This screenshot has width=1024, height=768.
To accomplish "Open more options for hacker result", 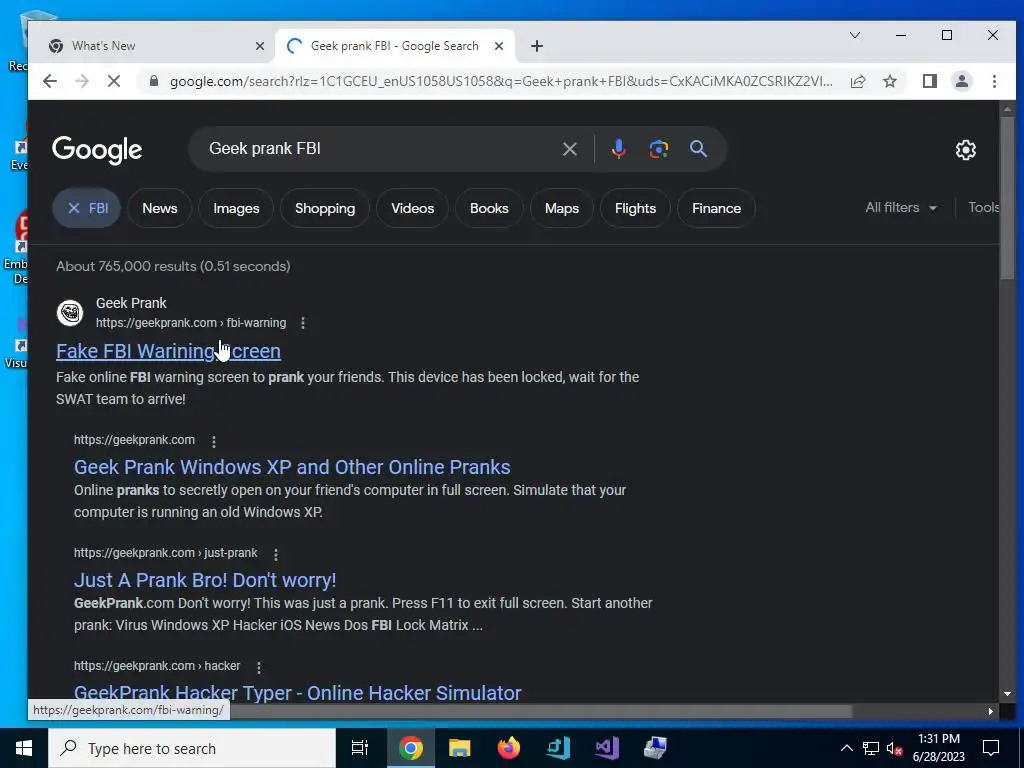I will click(259, 667).
